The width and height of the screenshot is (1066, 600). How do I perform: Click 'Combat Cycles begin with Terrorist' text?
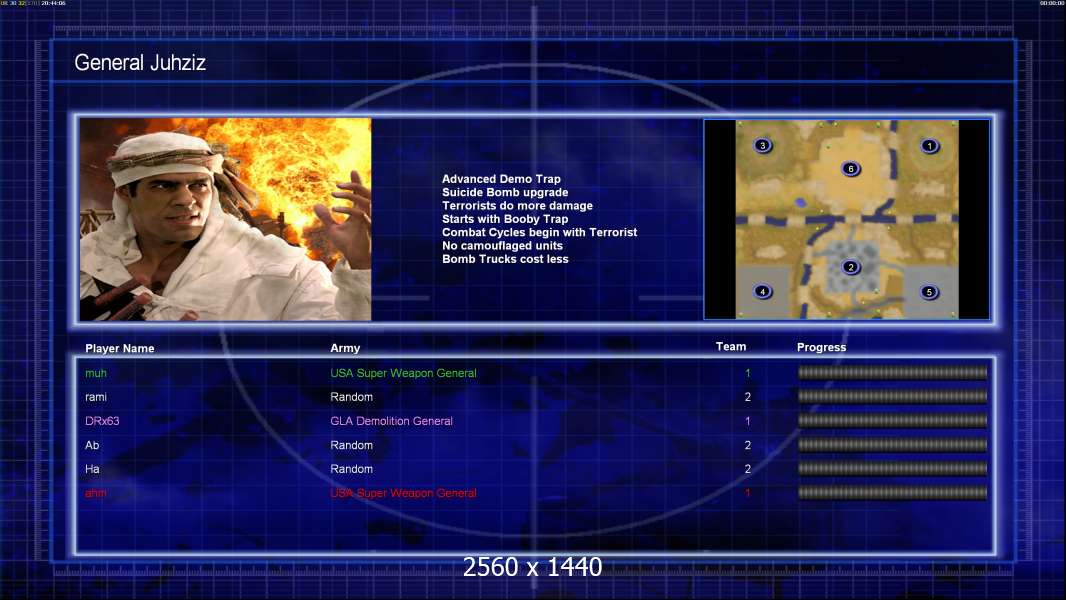pos(540,232)
